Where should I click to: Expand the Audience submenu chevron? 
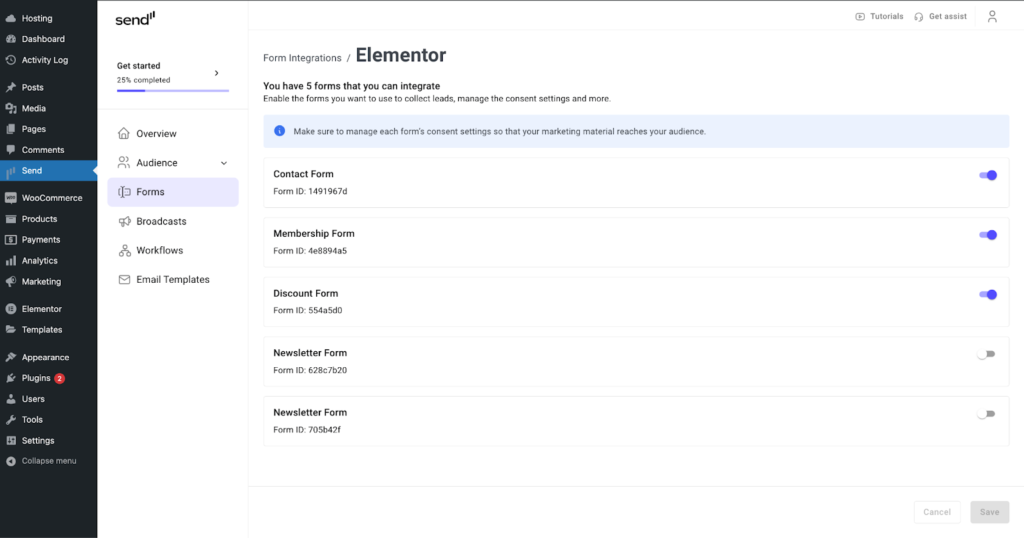coord(224,163)
